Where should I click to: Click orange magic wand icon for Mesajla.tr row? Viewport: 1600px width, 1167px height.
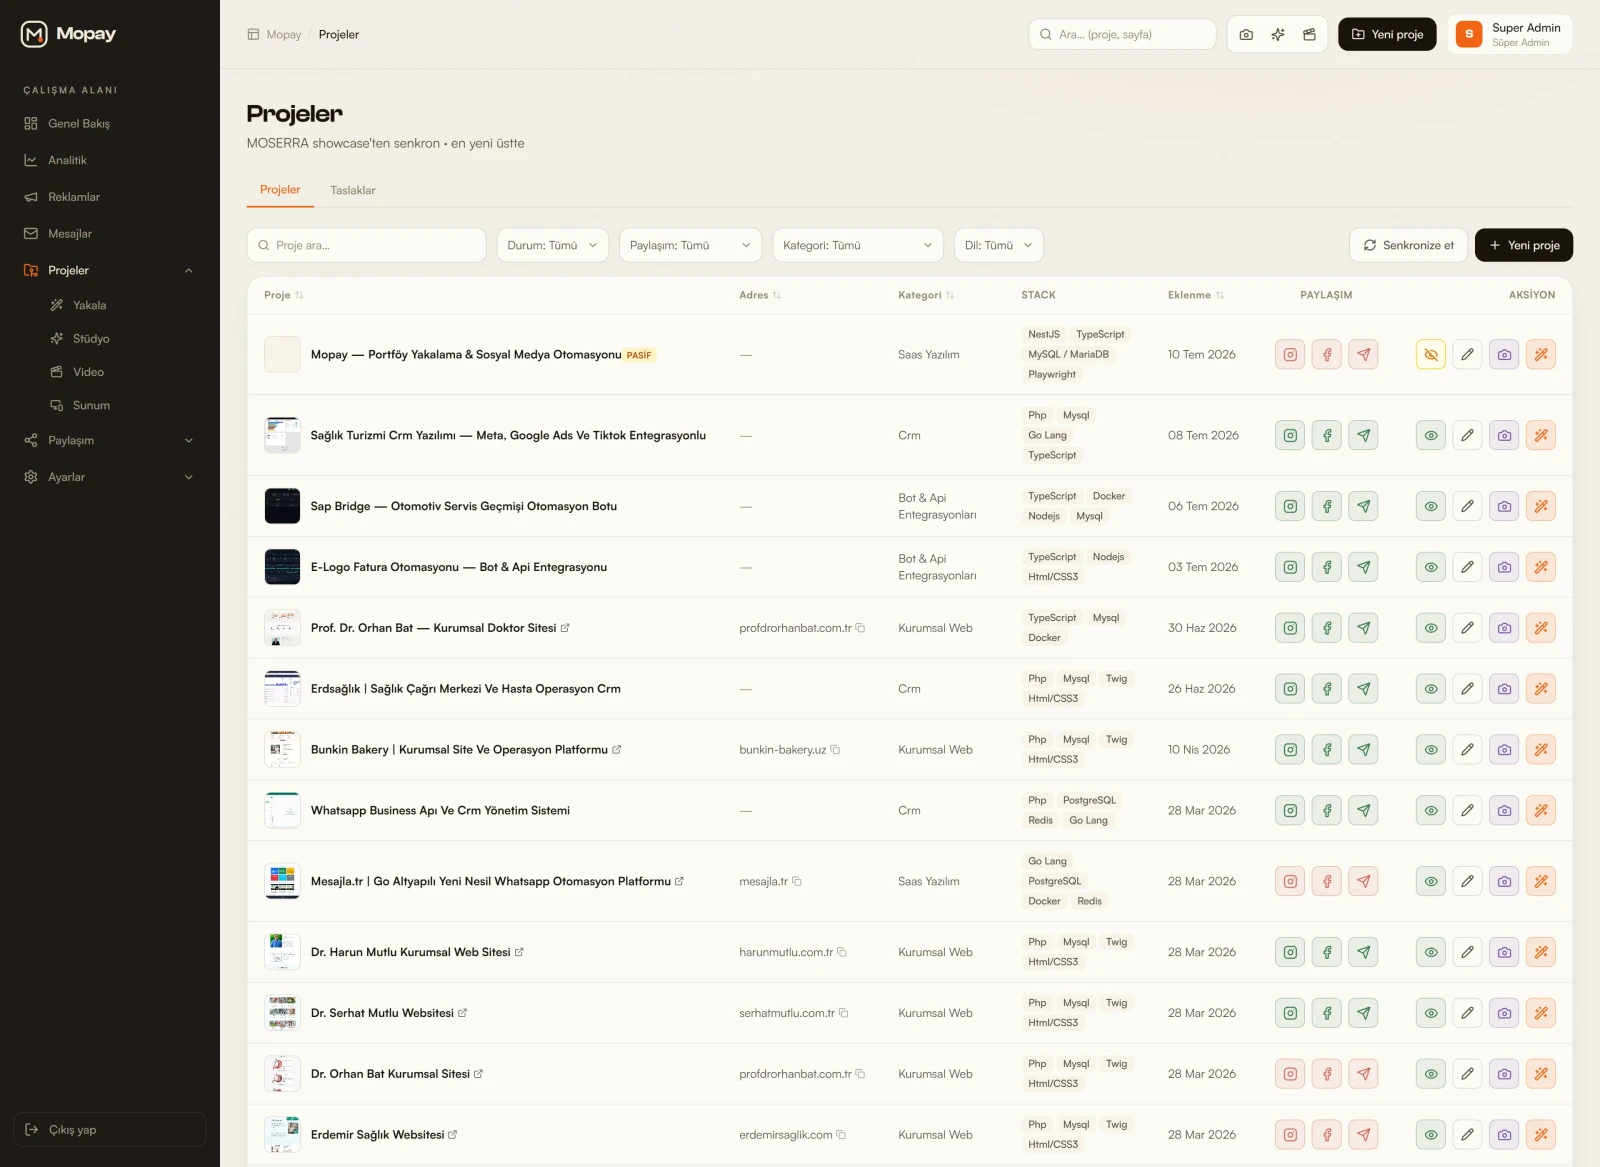1541,882
